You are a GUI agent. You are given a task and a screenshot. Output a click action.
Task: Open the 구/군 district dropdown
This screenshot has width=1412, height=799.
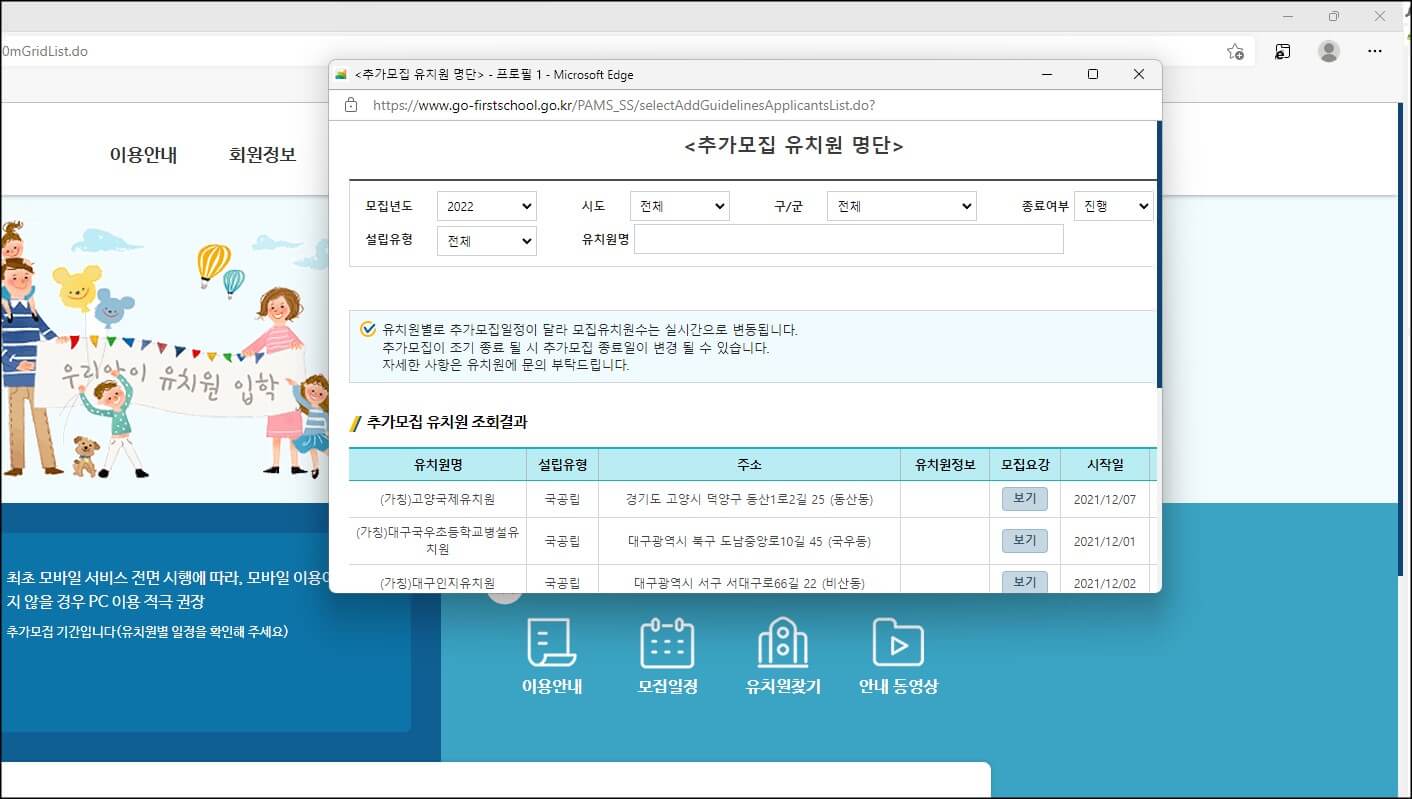(x=901, y=205)
